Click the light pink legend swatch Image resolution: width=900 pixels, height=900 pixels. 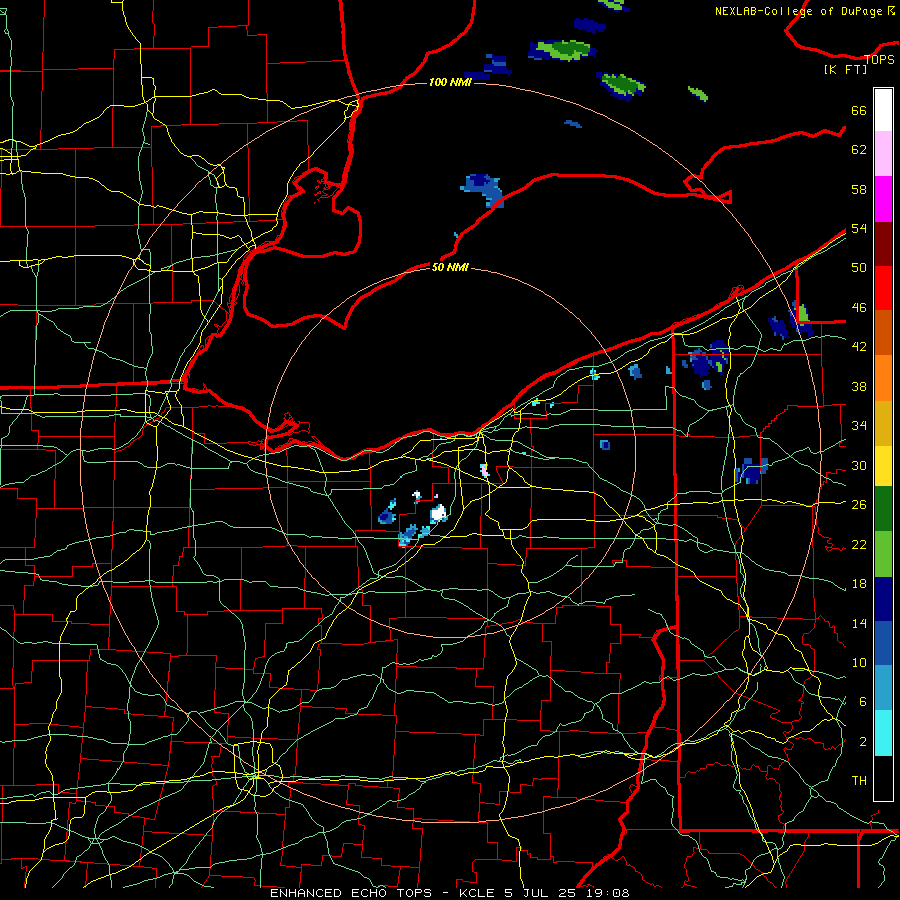pyautogui.click(x=883, y=153)
